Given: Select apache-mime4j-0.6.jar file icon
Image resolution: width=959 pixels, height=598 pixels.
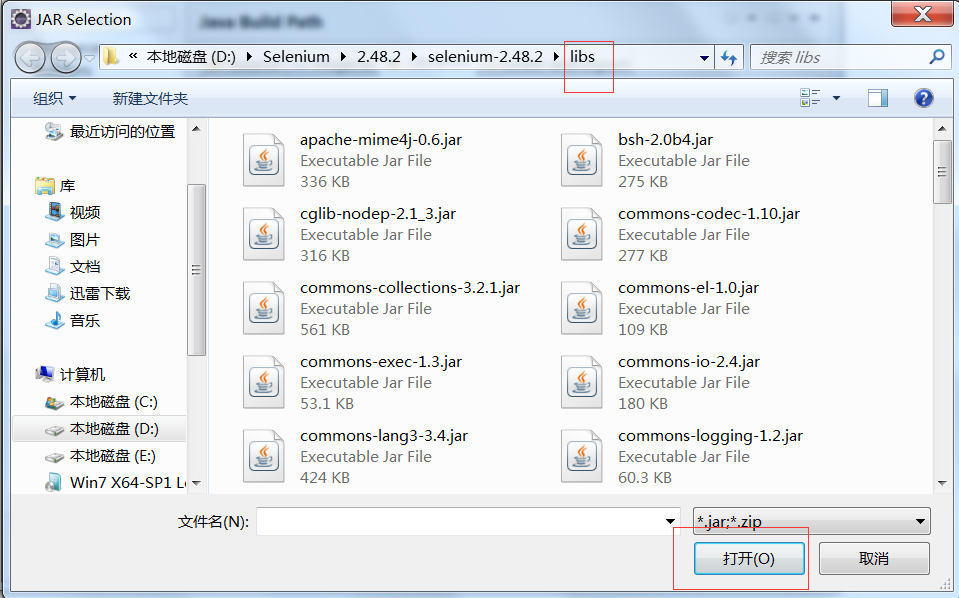Looking at the screenshot, I should point(264,160).
